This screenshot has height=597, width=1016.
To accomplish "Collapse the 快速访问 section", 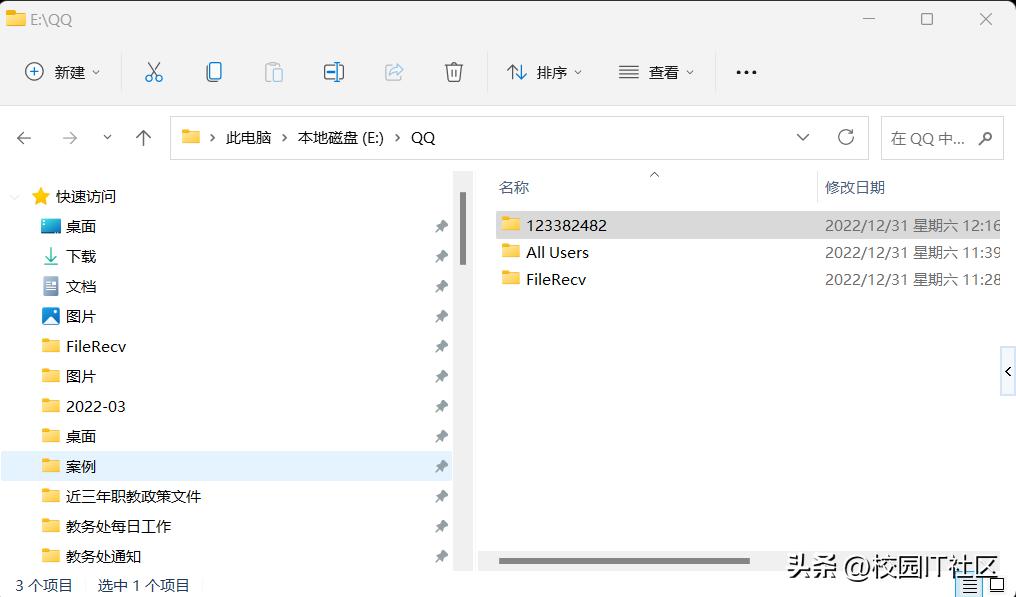I will [14, 196].
